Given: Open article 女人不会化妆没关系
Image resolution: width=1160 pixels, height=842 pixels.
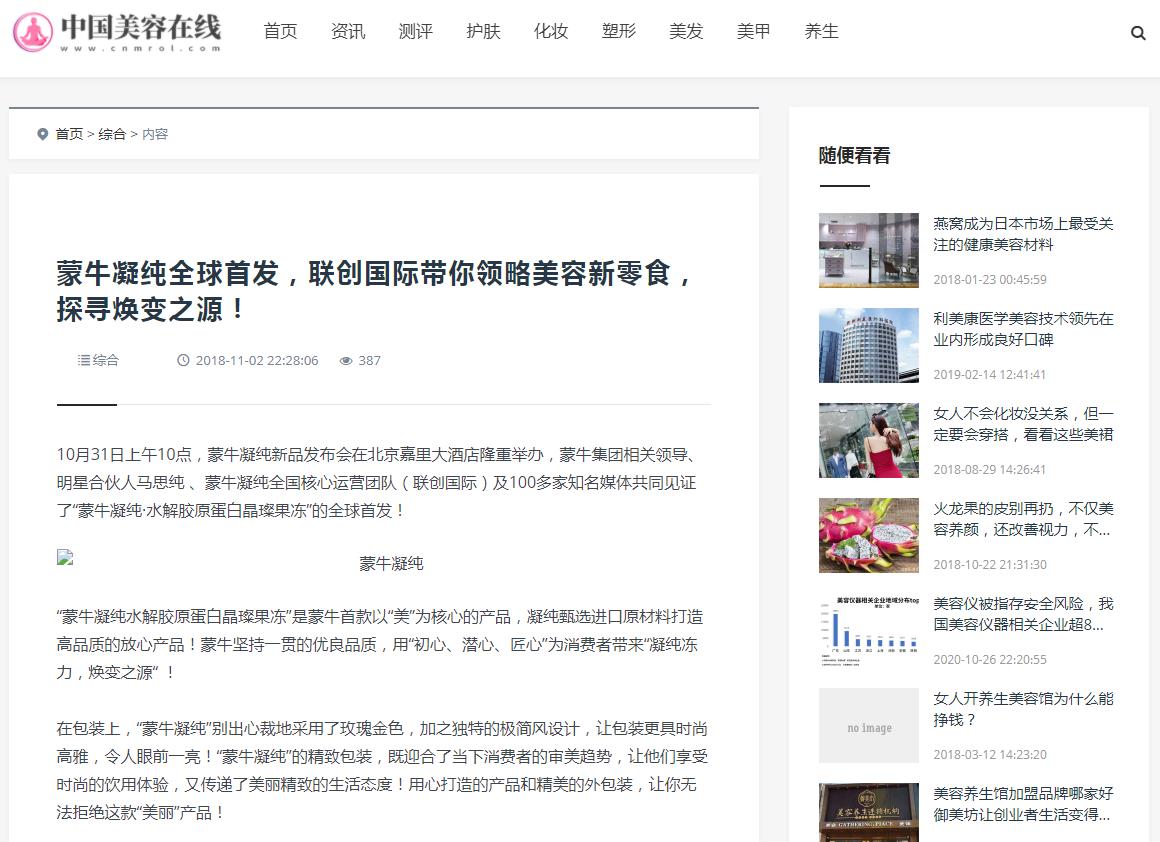Looking at the screenshot, I should coord(1023,424).
